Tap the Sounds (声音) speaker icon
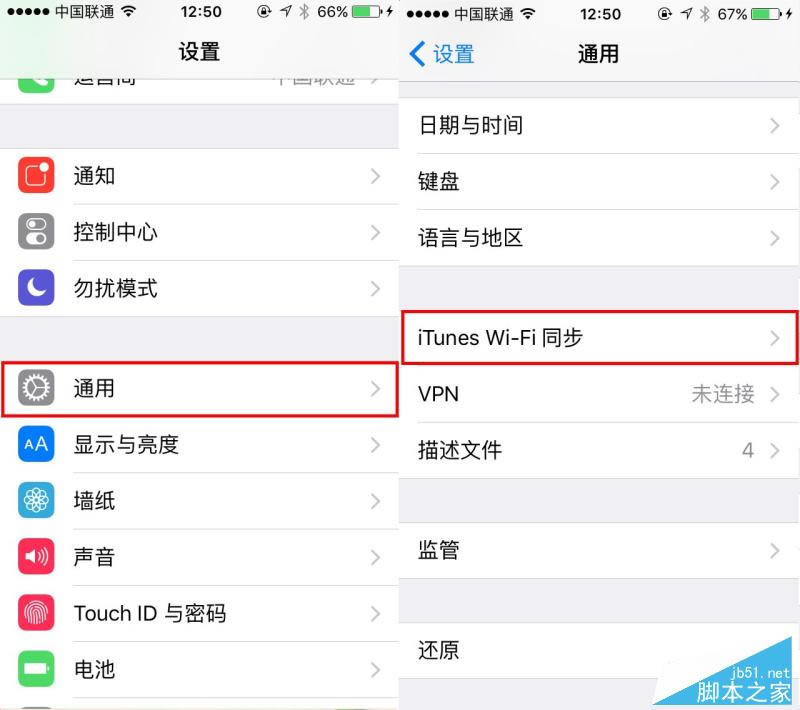The image size is (800, 710). click(x=36, y=556)
